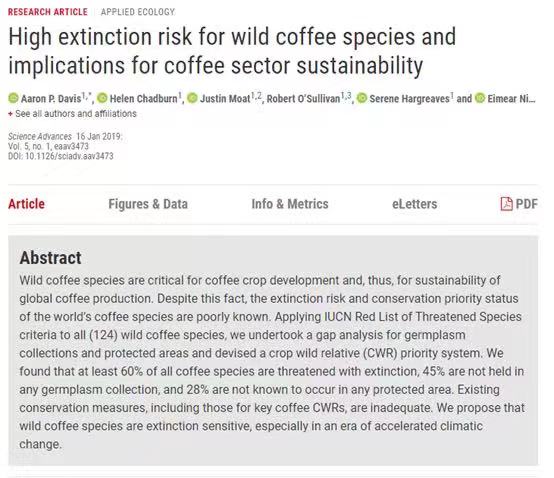Expand See all authors and affiliations
Viewport: 554px width, 478px height.
[72, 114]
